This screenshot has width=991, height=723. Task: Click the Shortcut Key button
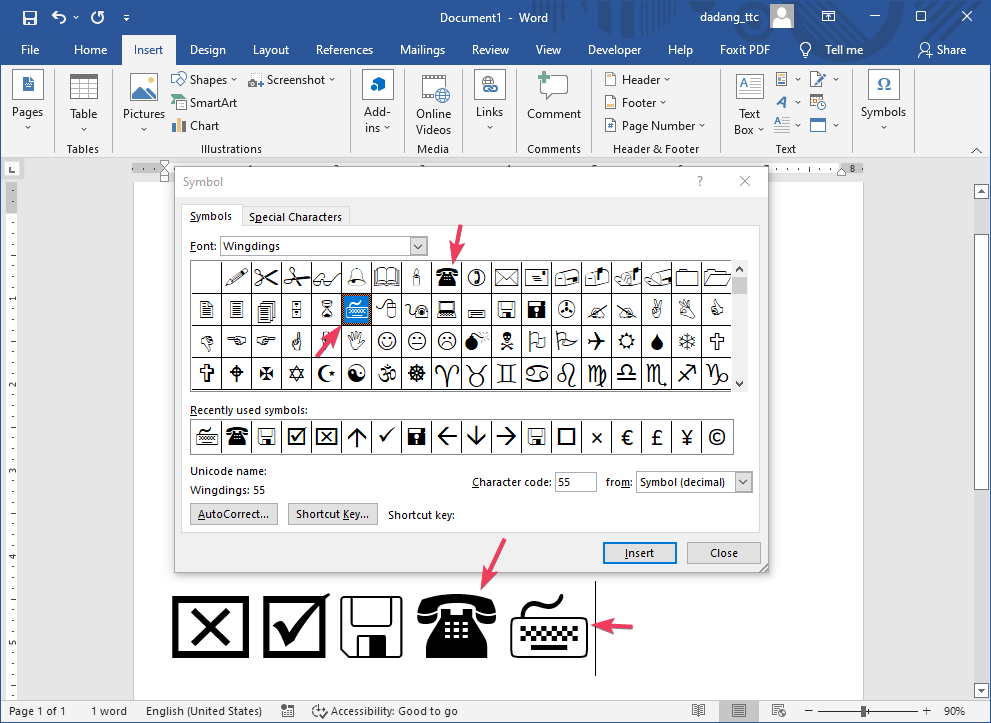332,513
